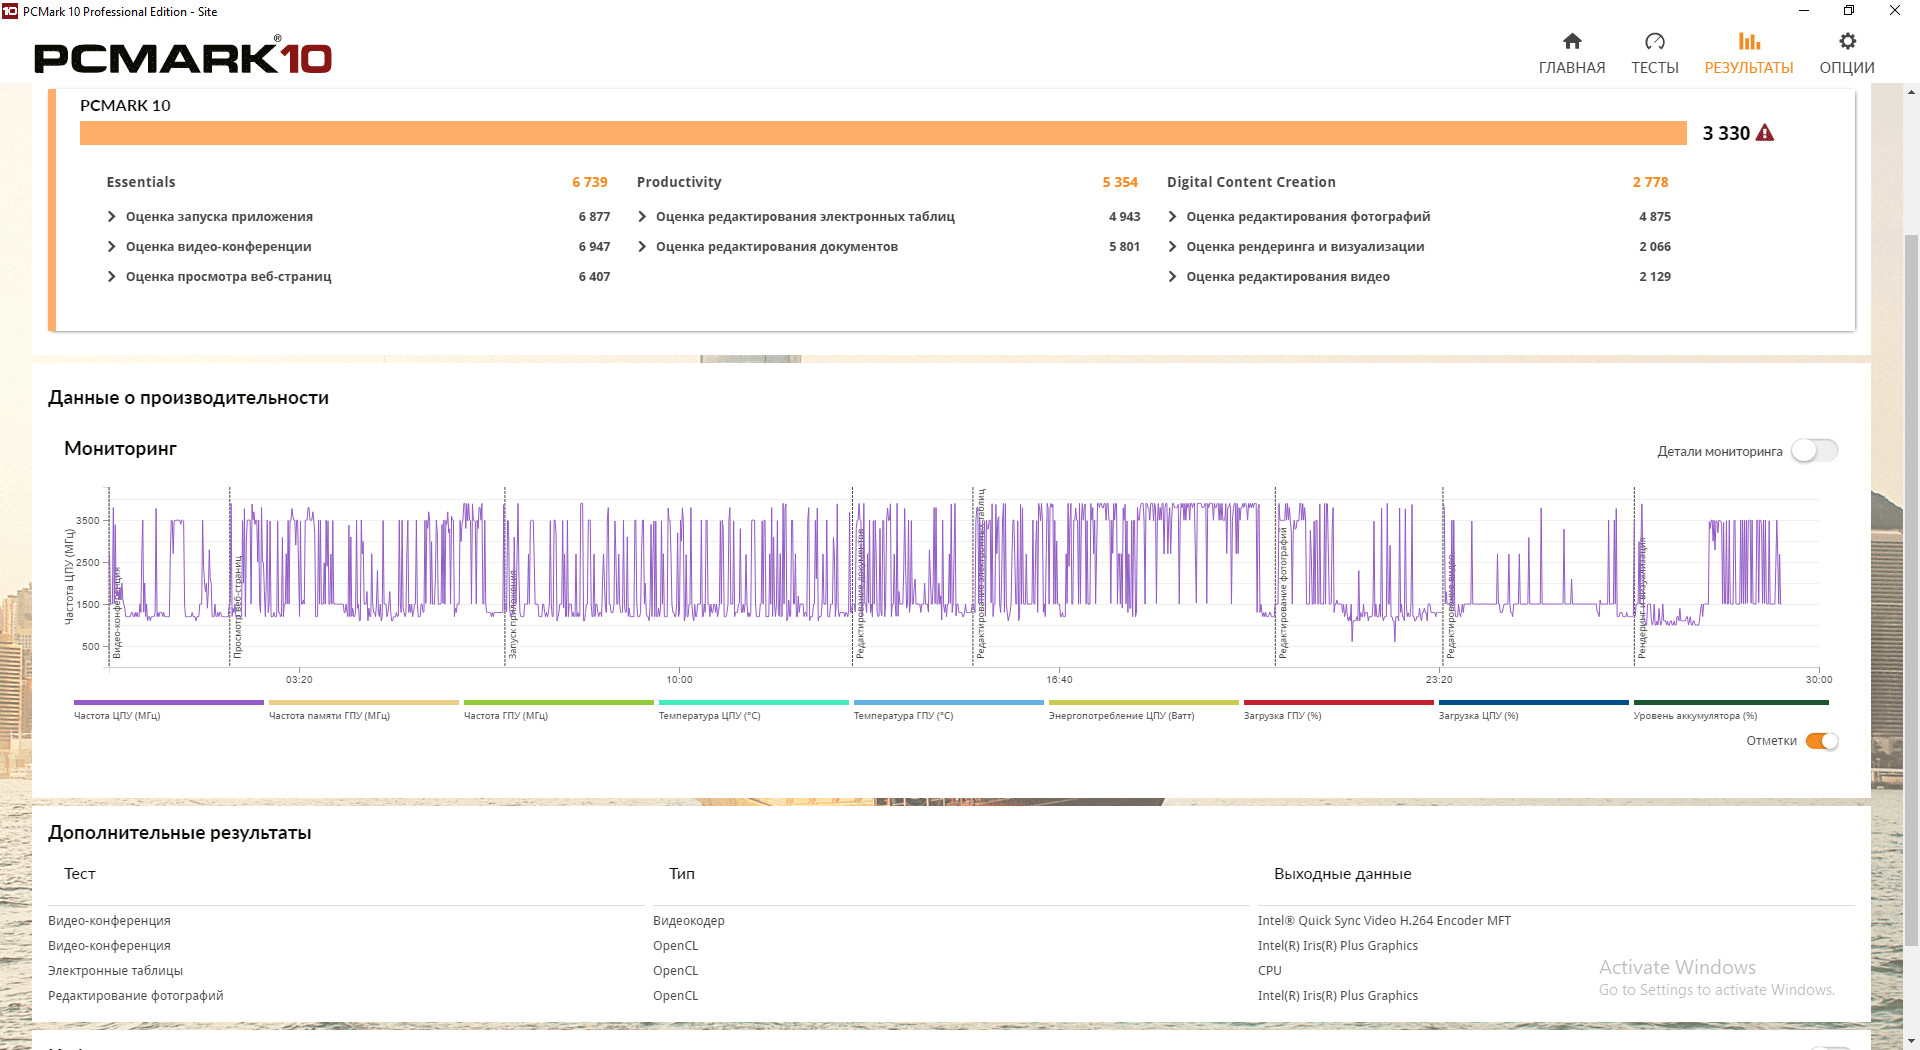
Task: Toggle Энергопотребление ЦПУ (Ватт) legend series
Action: pyautogui.click(x=1143, y=710)
